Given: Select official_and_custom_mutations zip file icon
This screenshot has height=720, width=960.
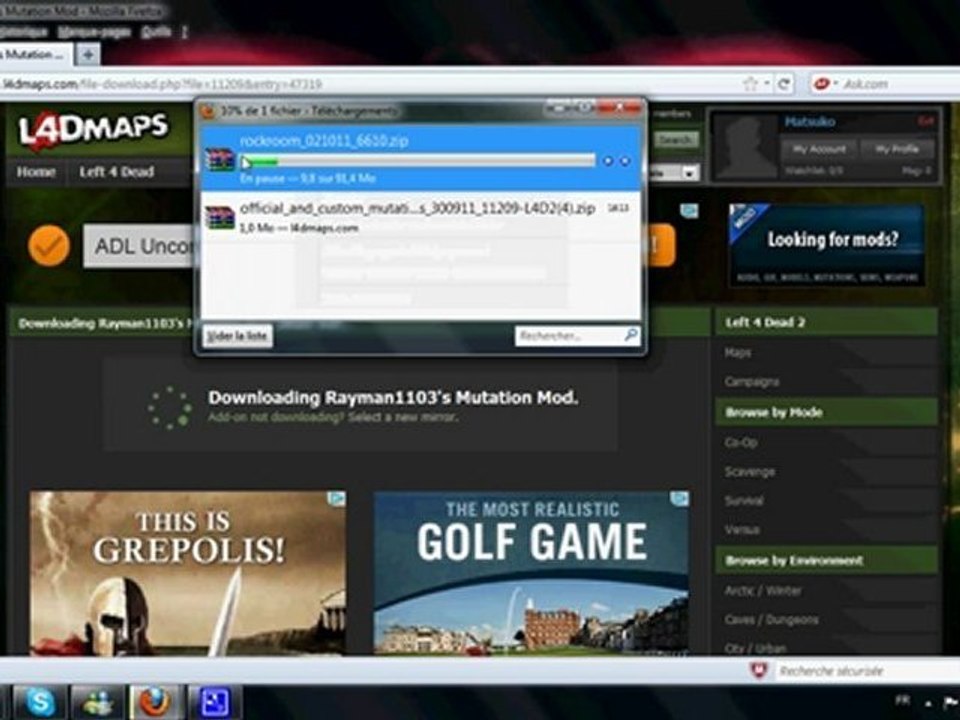Looking at the screenshot, I should (x=220, y=218).
